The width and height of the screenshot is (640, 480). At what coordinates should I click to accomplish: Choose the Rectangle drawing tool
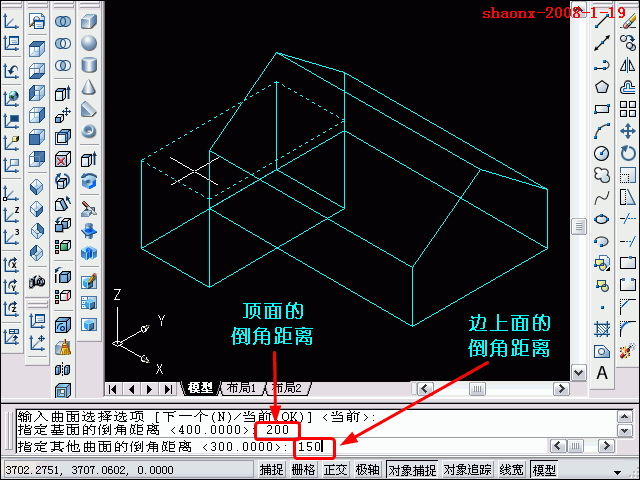point(602,109)
